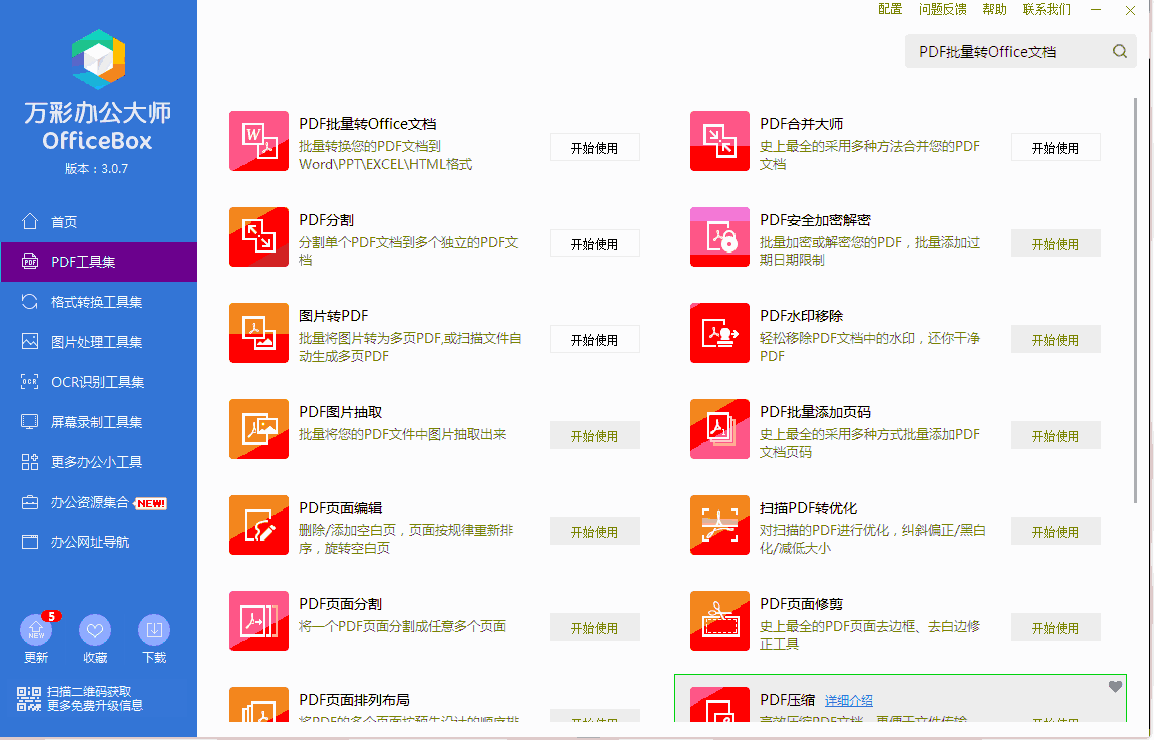Go to 首页 in the sidebar
Viewport: 1154px width, 740px height.
click(x=99, y=222)
